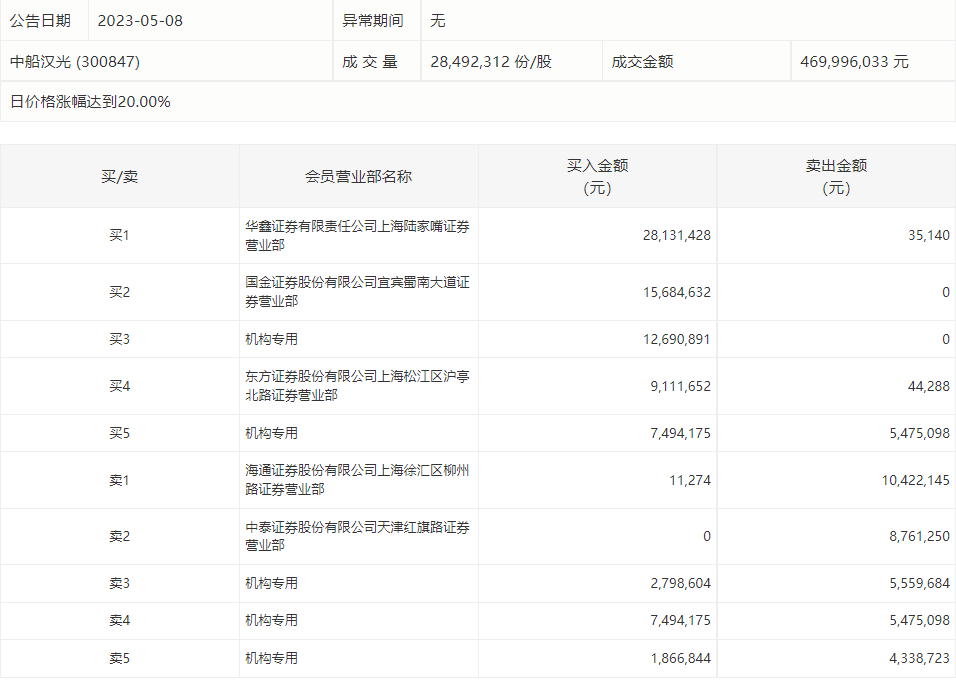Screen dimensions: 956x681
Task: Click the 卖出金额 (元) column header
Action: (x=836, y=177)
